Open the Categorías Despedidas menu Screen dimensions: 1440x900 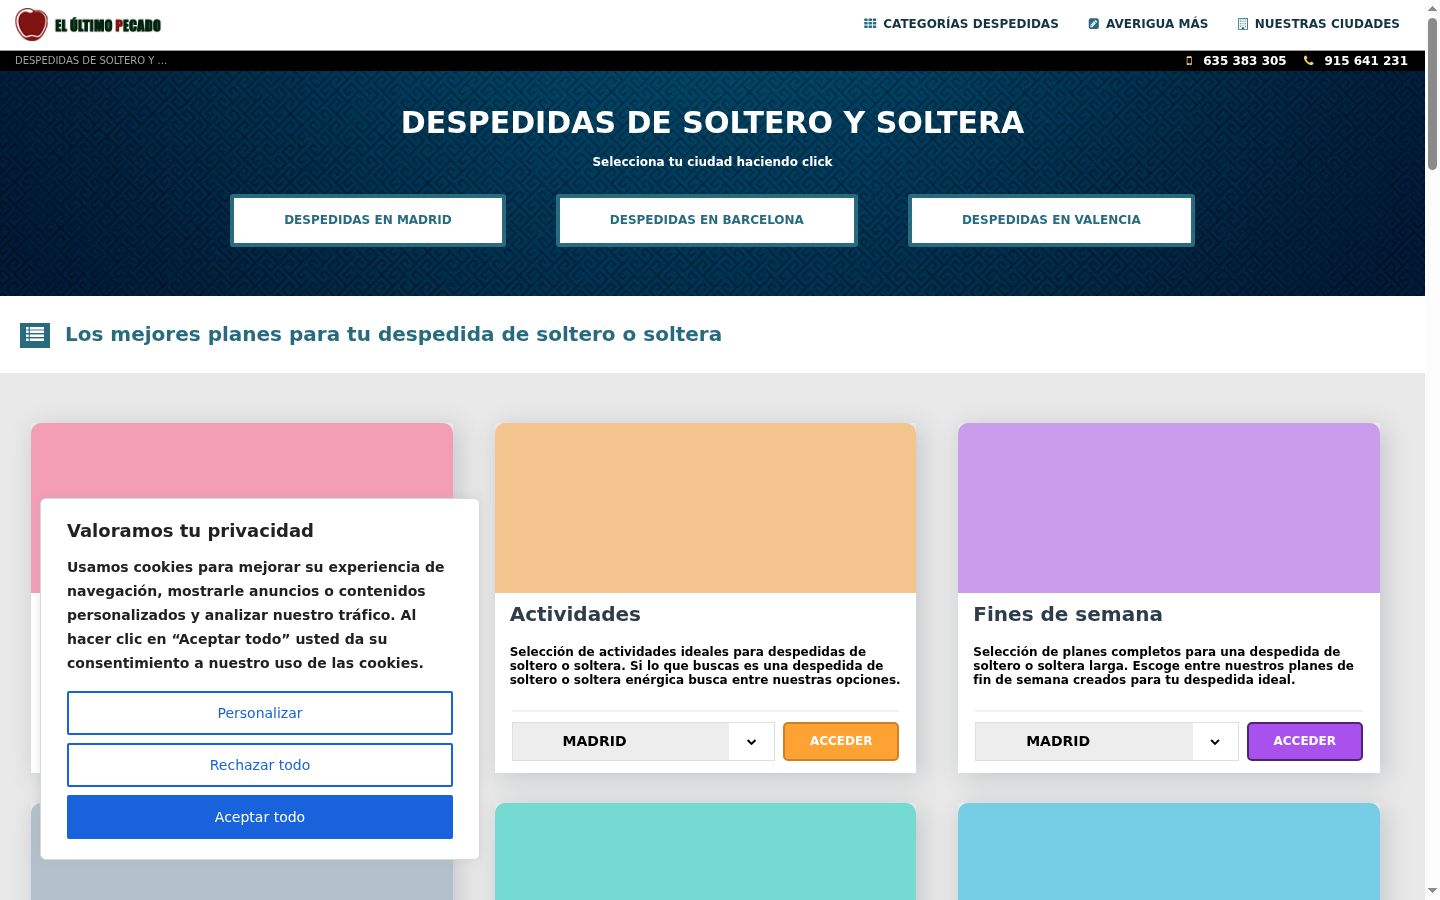tap(961, 24)
